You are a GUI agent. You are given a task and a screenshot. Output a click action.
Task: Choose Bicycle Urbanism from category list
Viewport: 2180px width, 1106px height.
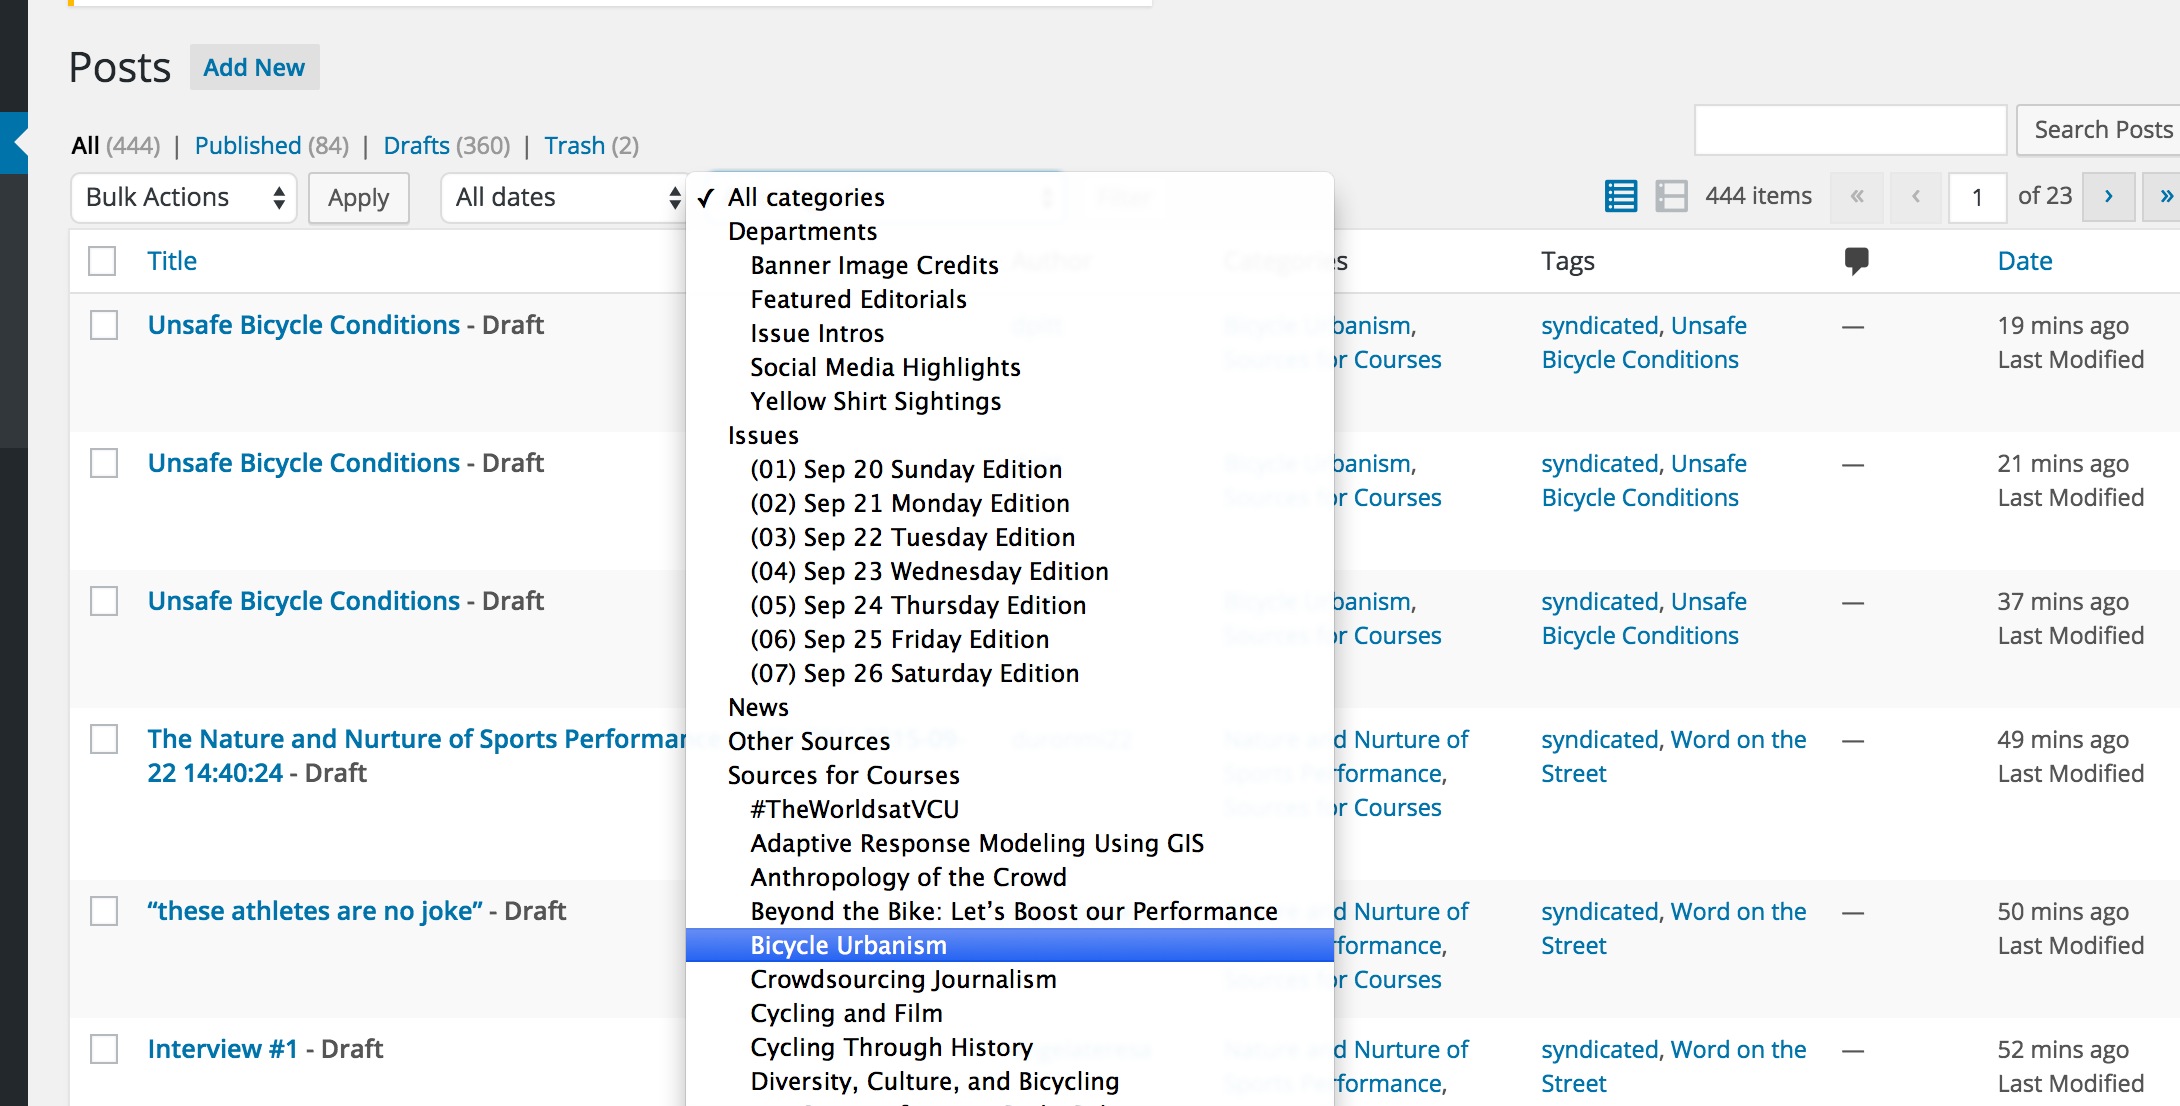coord(848,945)
